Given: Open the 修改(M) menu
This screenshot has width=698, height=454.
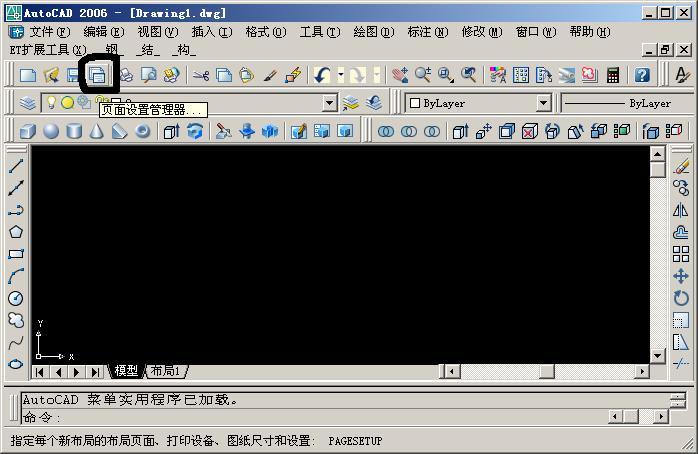Looking at the screenshot, I should pyautogui.click(x=482, y=32).
